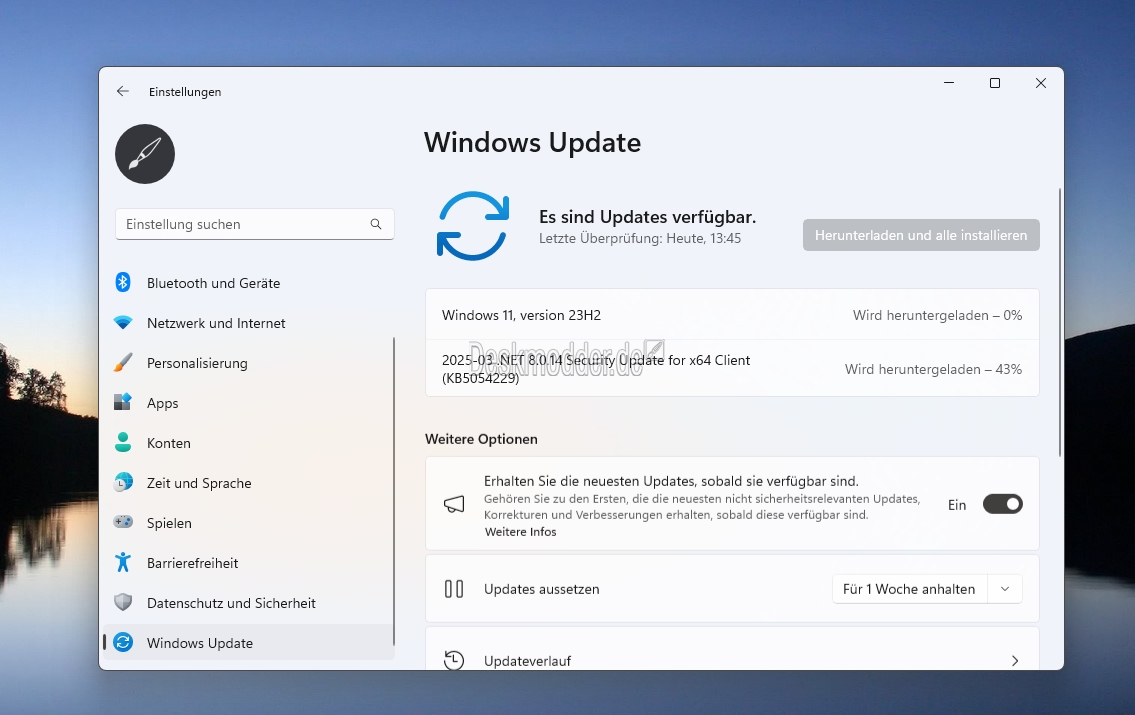Open the Weitere Infos link

point(520,532)
